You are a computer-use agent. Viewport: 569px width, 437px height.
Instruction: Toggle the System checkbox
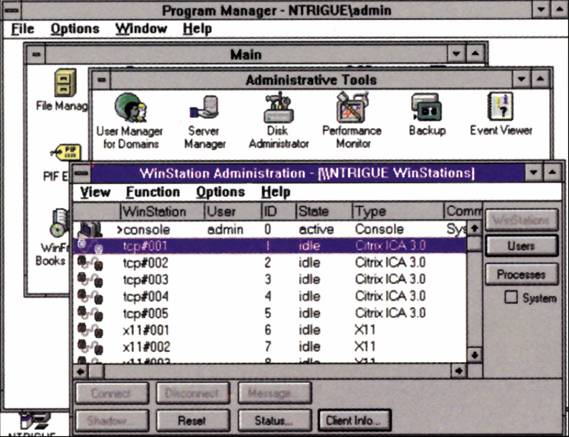click(x=511, y=298)
